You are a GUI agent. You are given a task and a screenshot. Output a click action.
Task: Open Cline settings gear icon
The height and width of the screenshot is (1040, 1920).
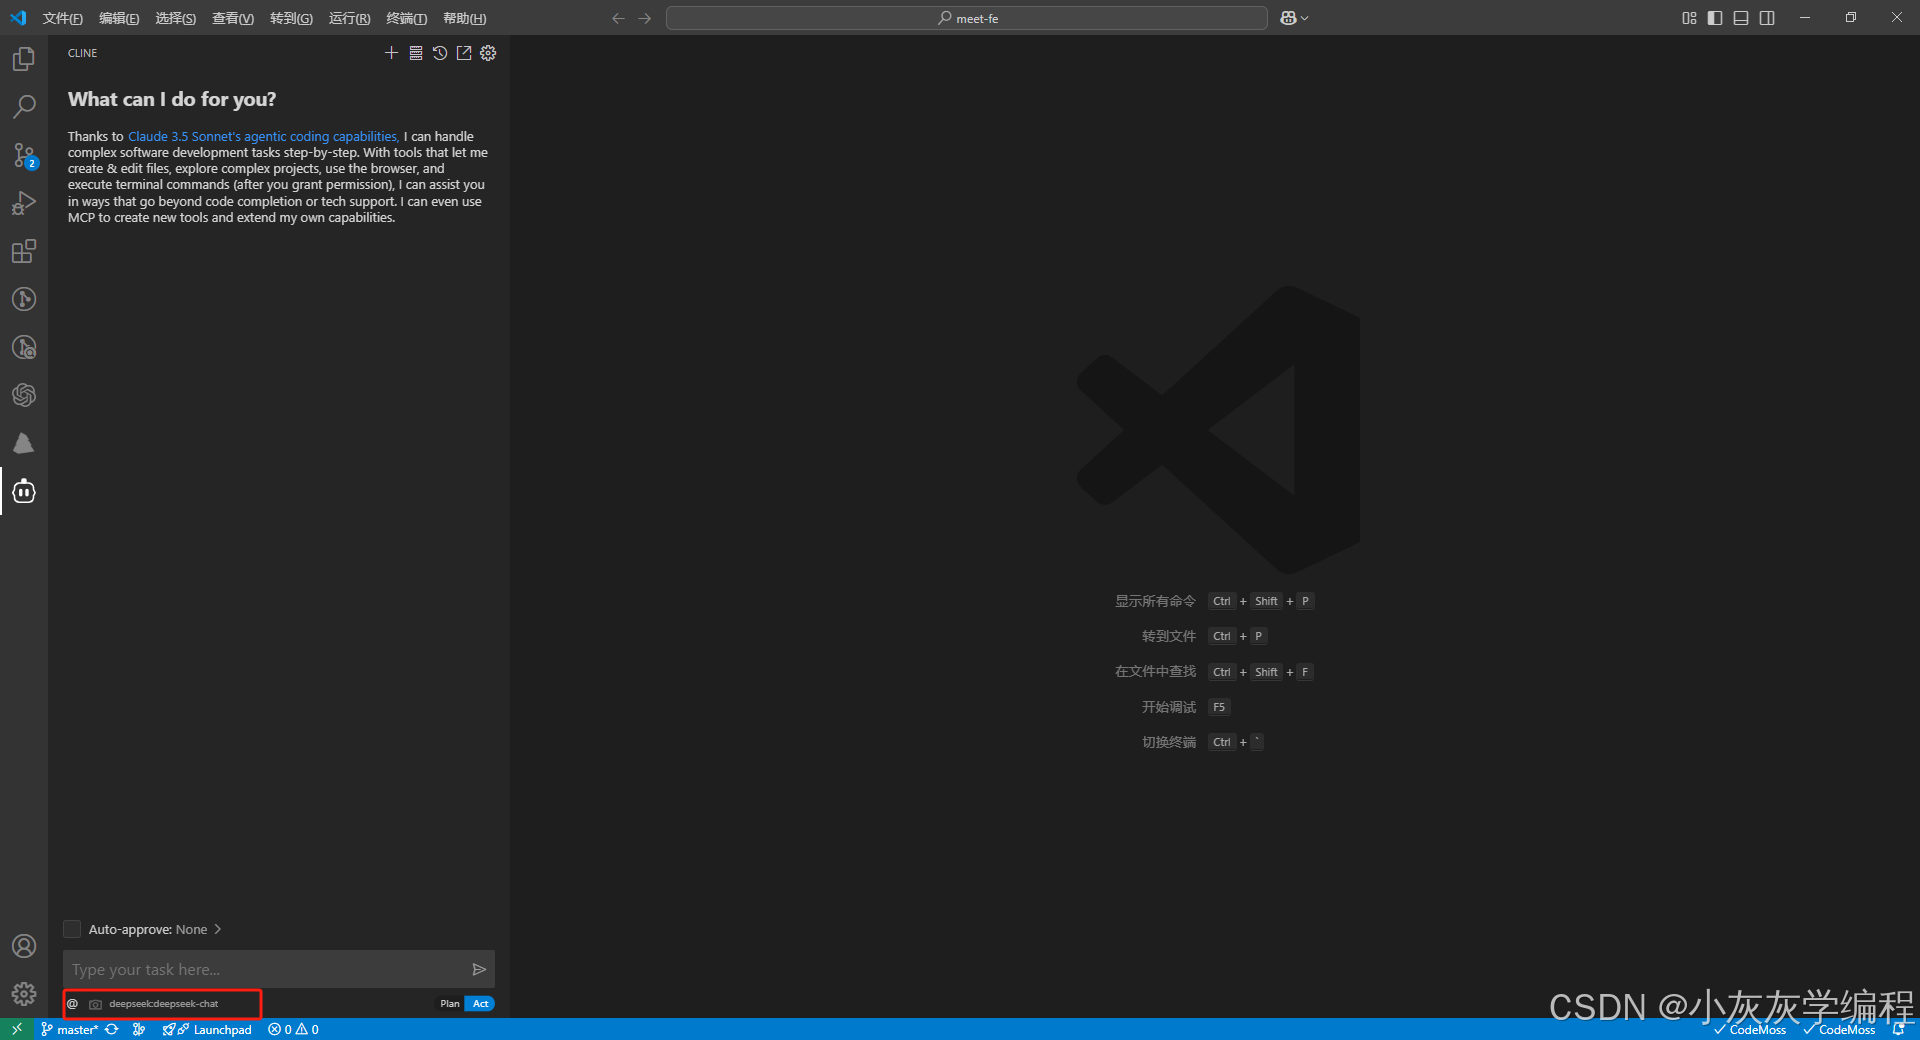488,53
